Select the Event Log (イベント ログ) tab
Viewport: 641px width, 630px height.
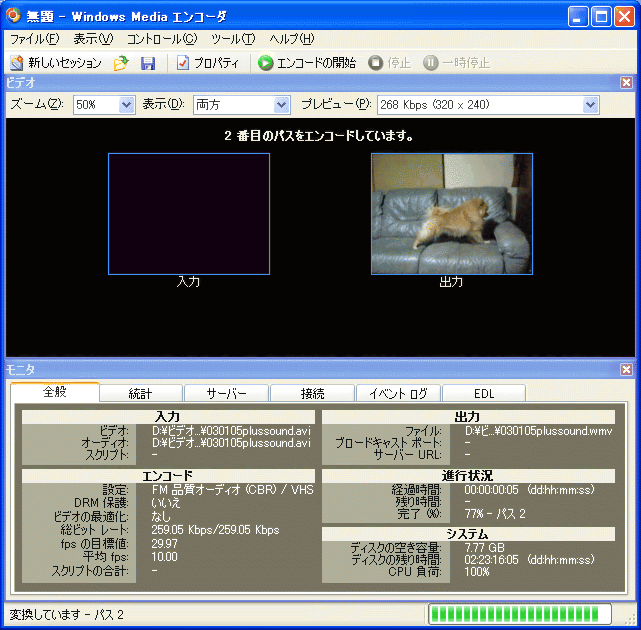[397, 393]
